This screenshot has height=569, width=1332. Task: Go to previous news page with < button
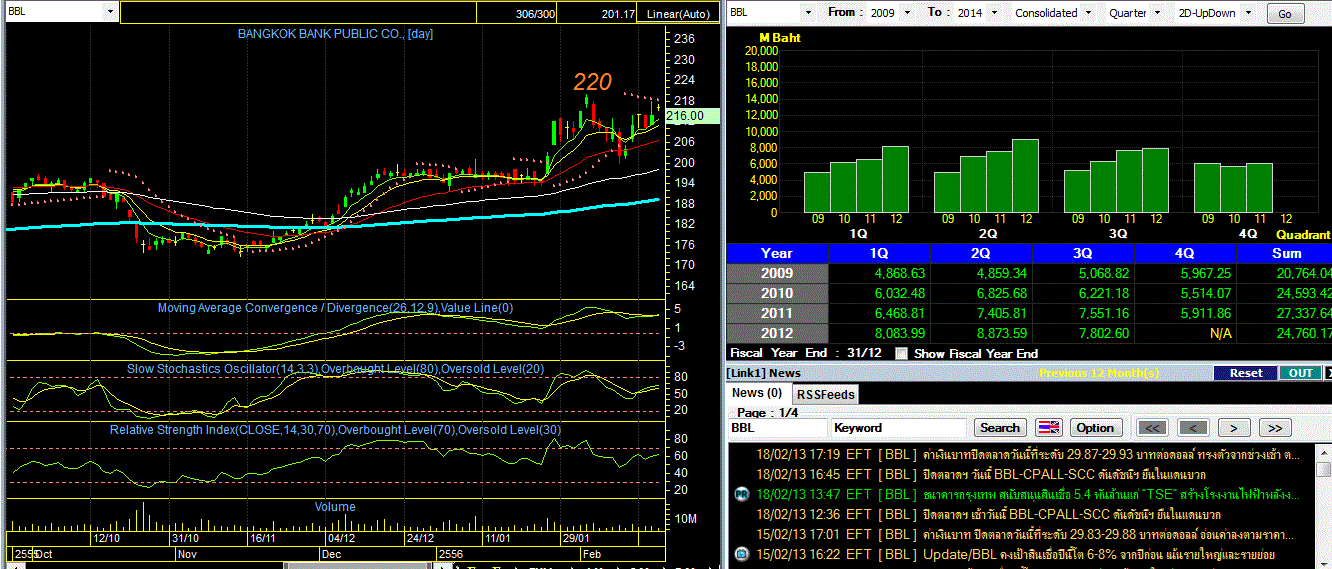point(1193,428)
